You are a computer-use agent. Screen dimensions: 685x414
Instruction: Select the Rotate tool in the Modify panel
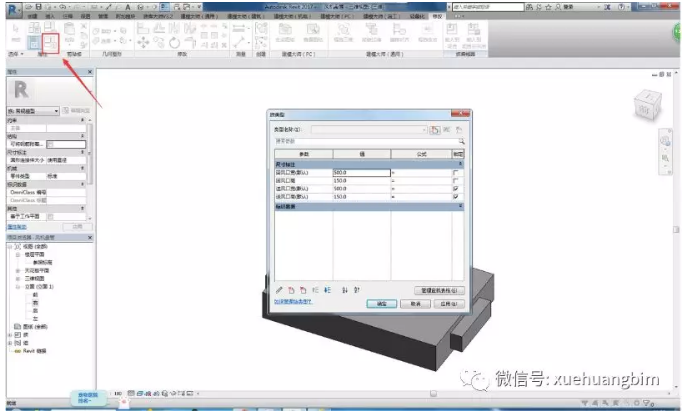point(174,42)
